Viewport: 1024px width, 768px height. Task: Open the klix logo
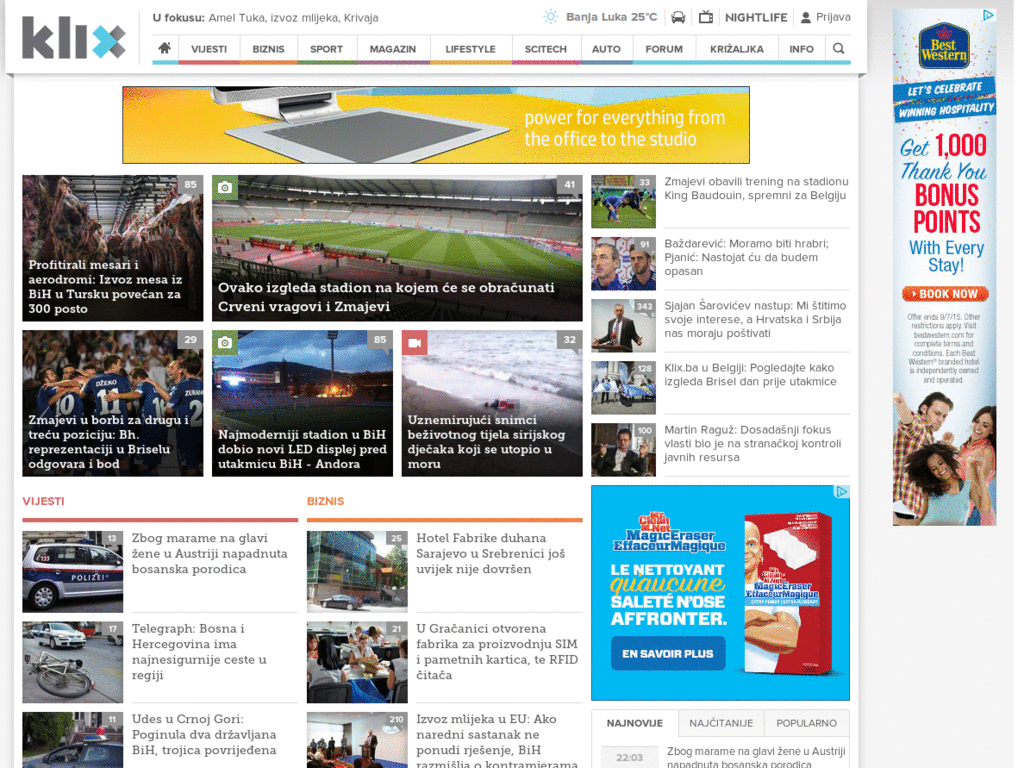tap(74, 38)
